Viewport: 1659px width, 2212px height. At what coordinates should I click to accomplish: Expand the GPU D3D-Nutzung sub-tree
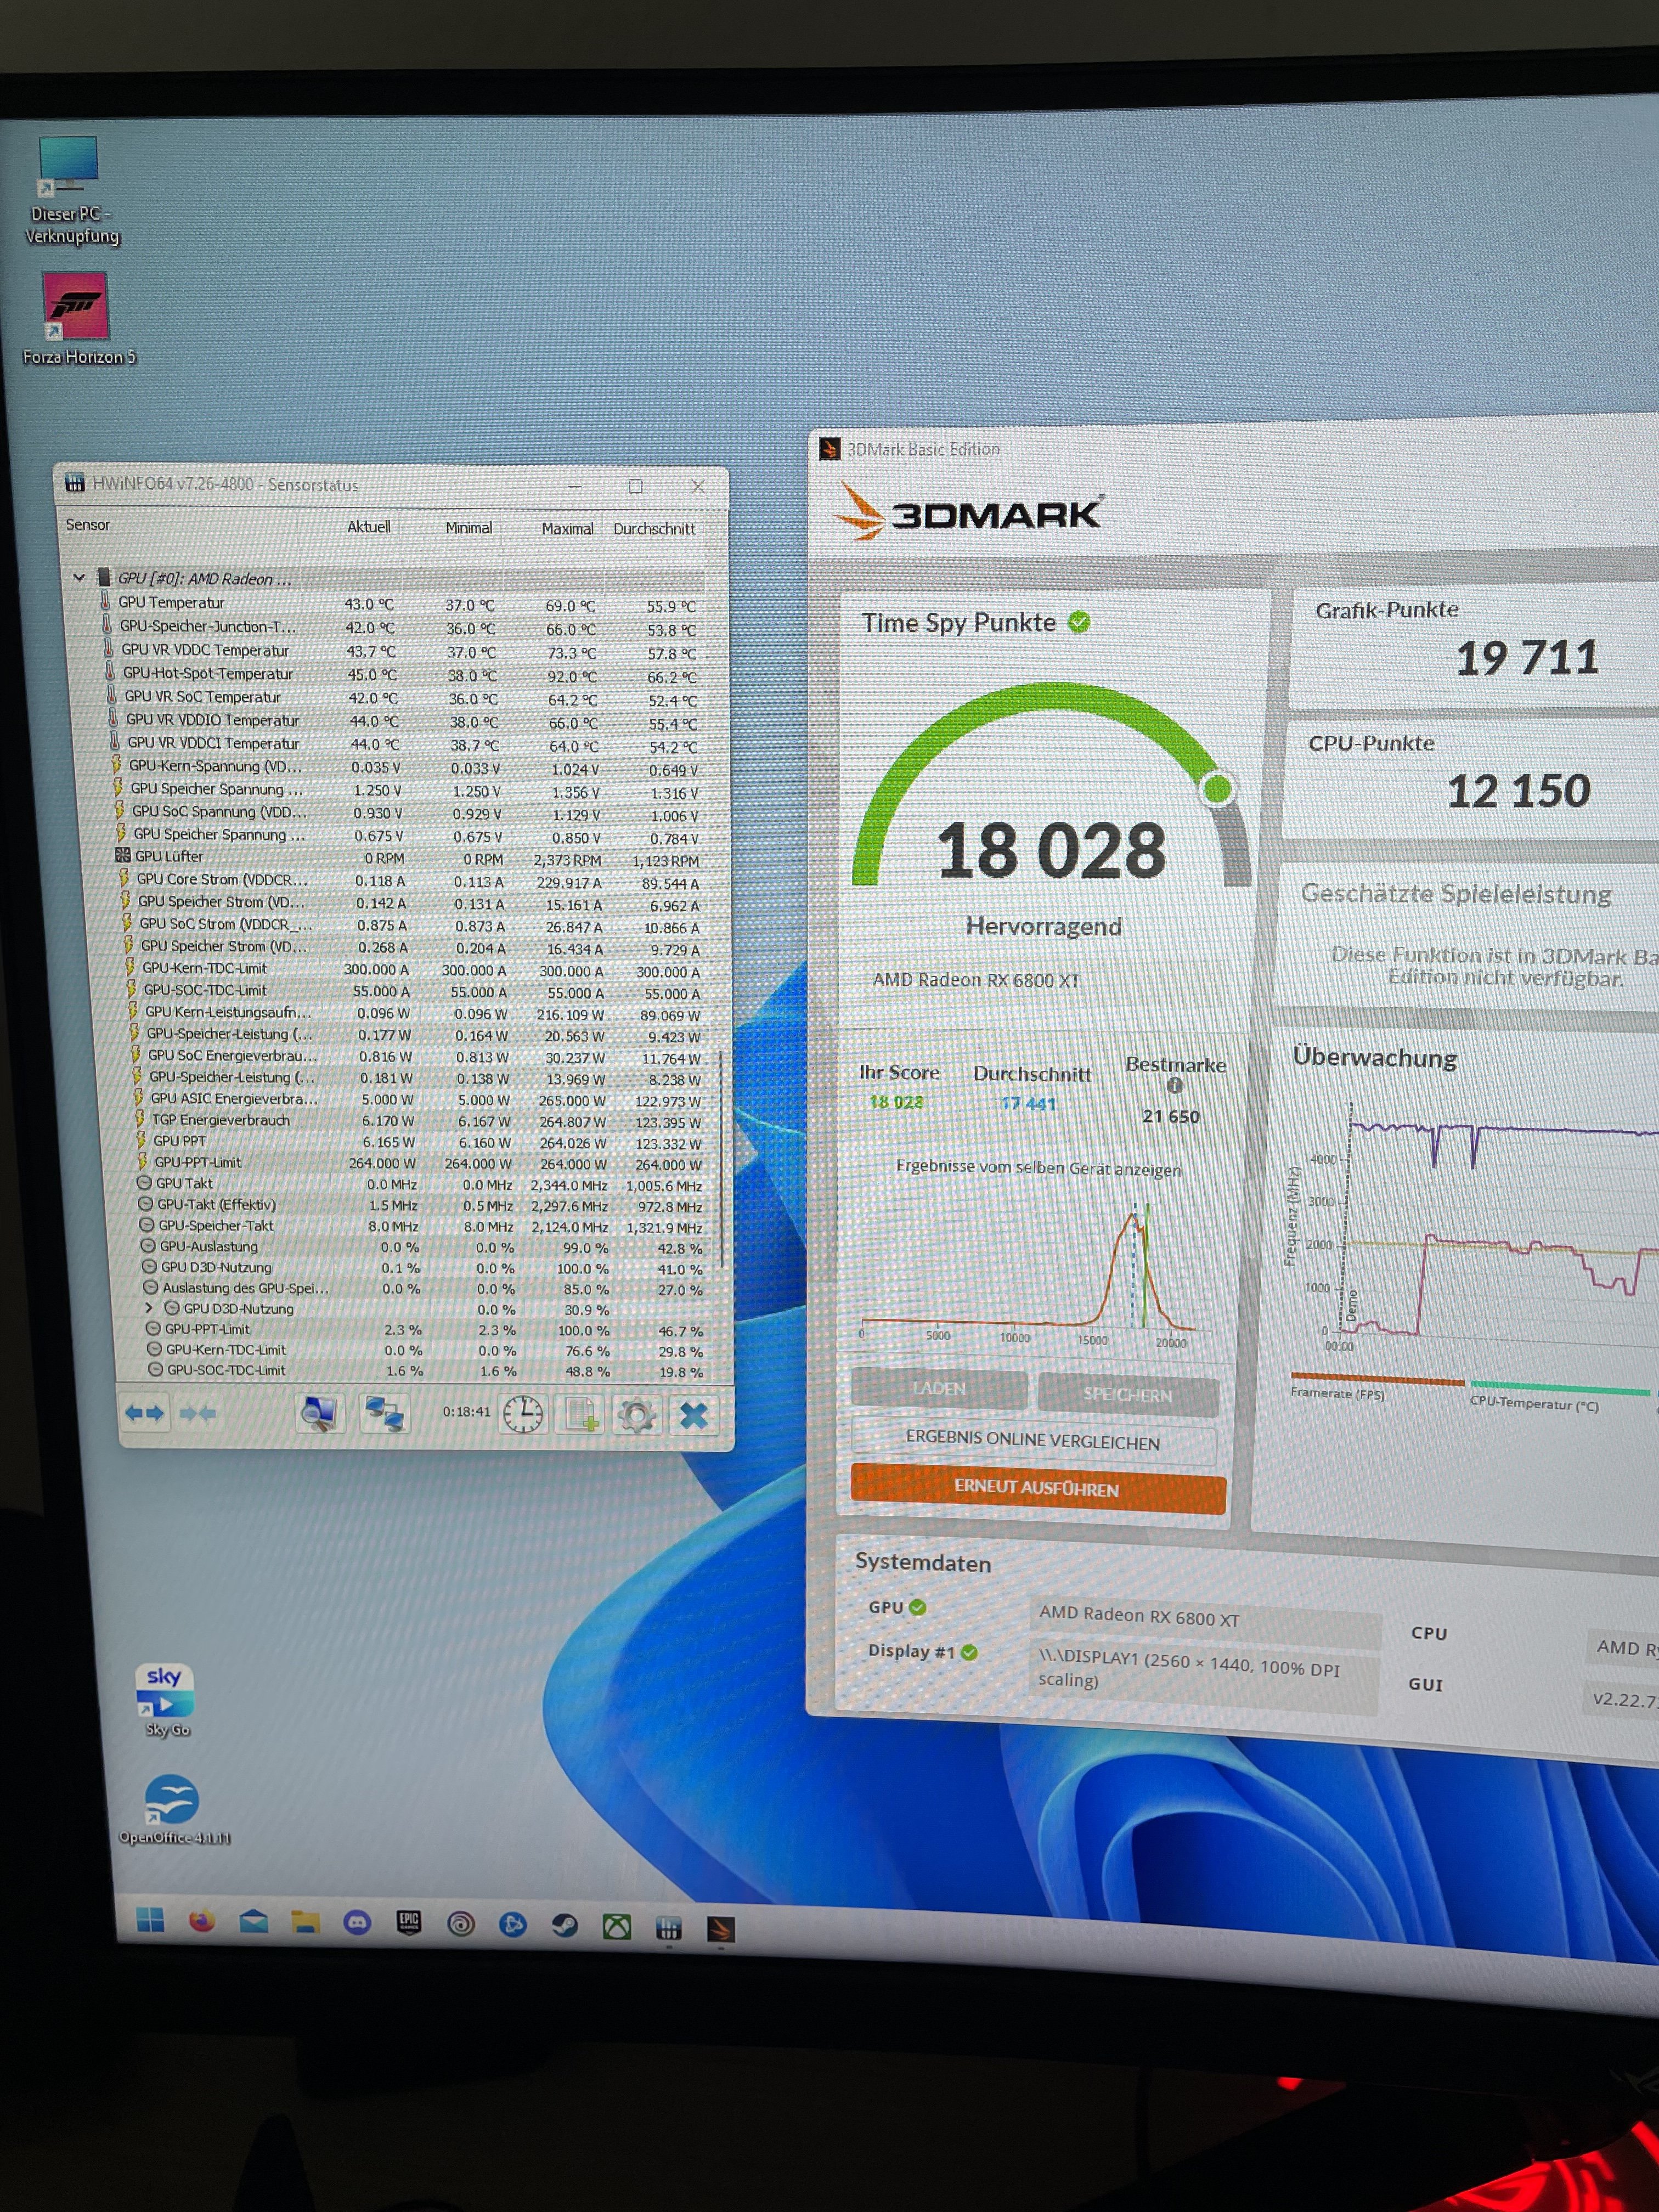tap(149, 1308)
